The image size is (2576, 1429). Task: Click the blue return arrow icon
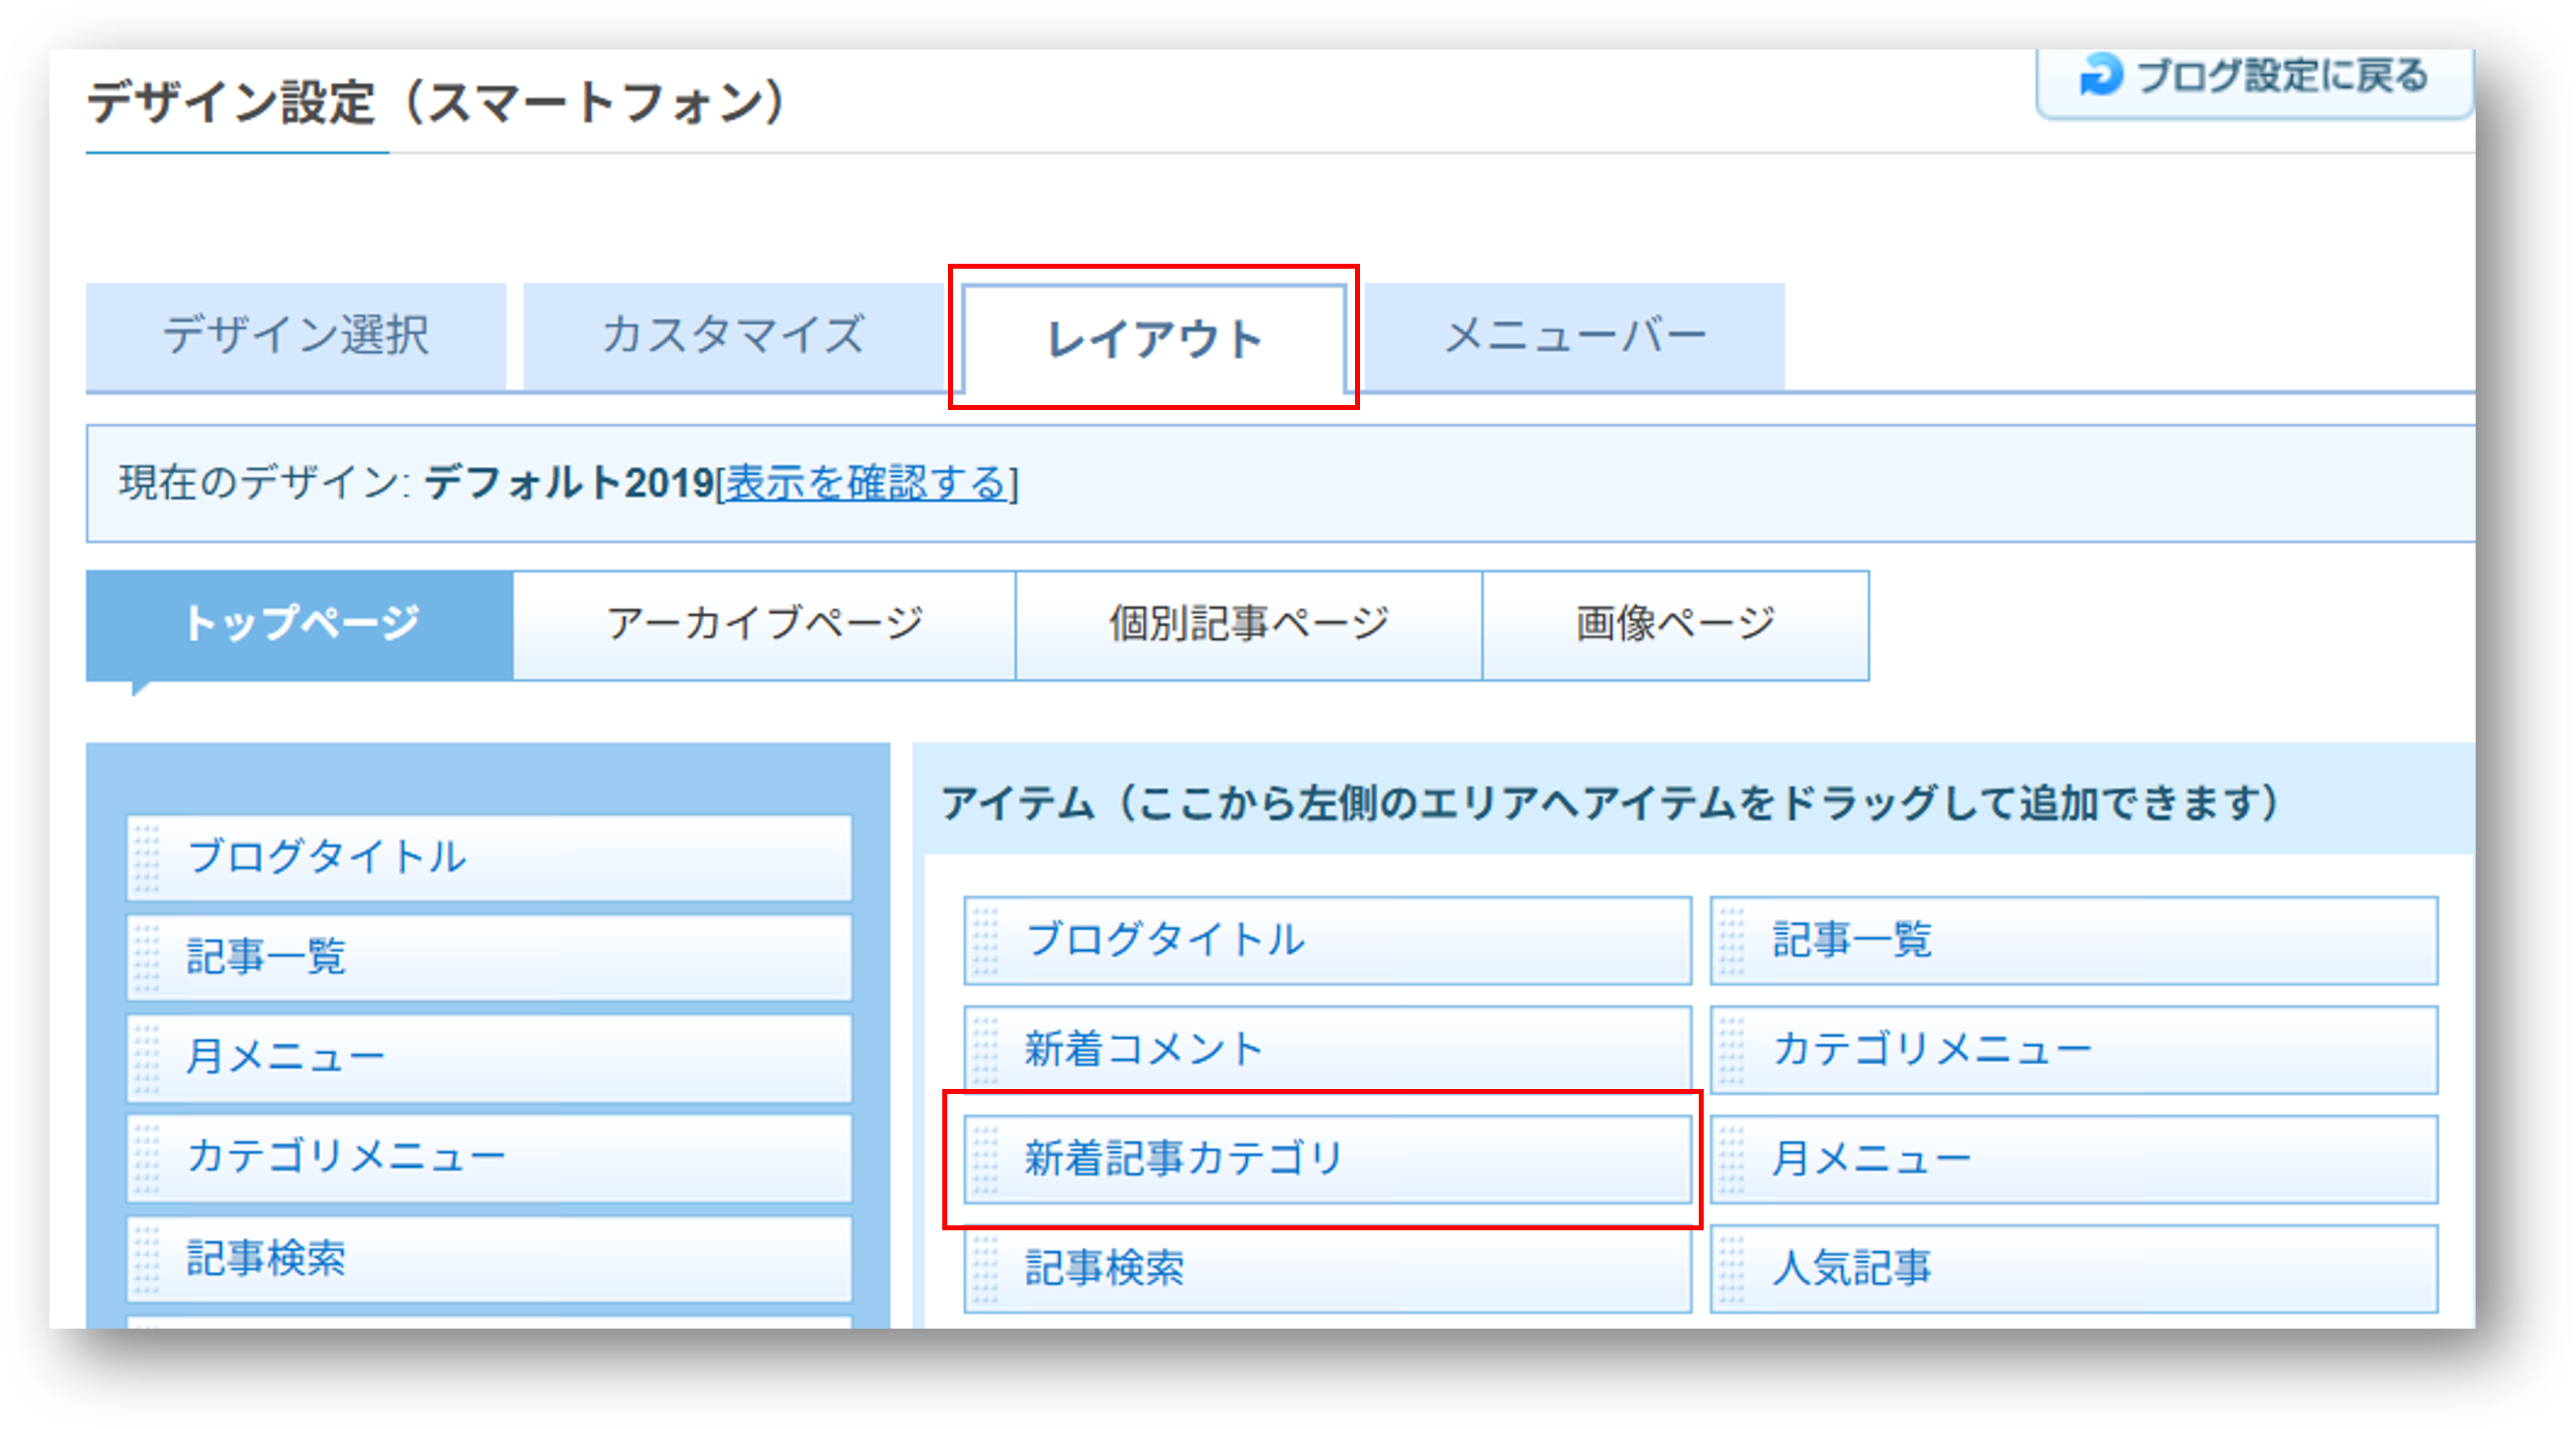[2100, 75]
